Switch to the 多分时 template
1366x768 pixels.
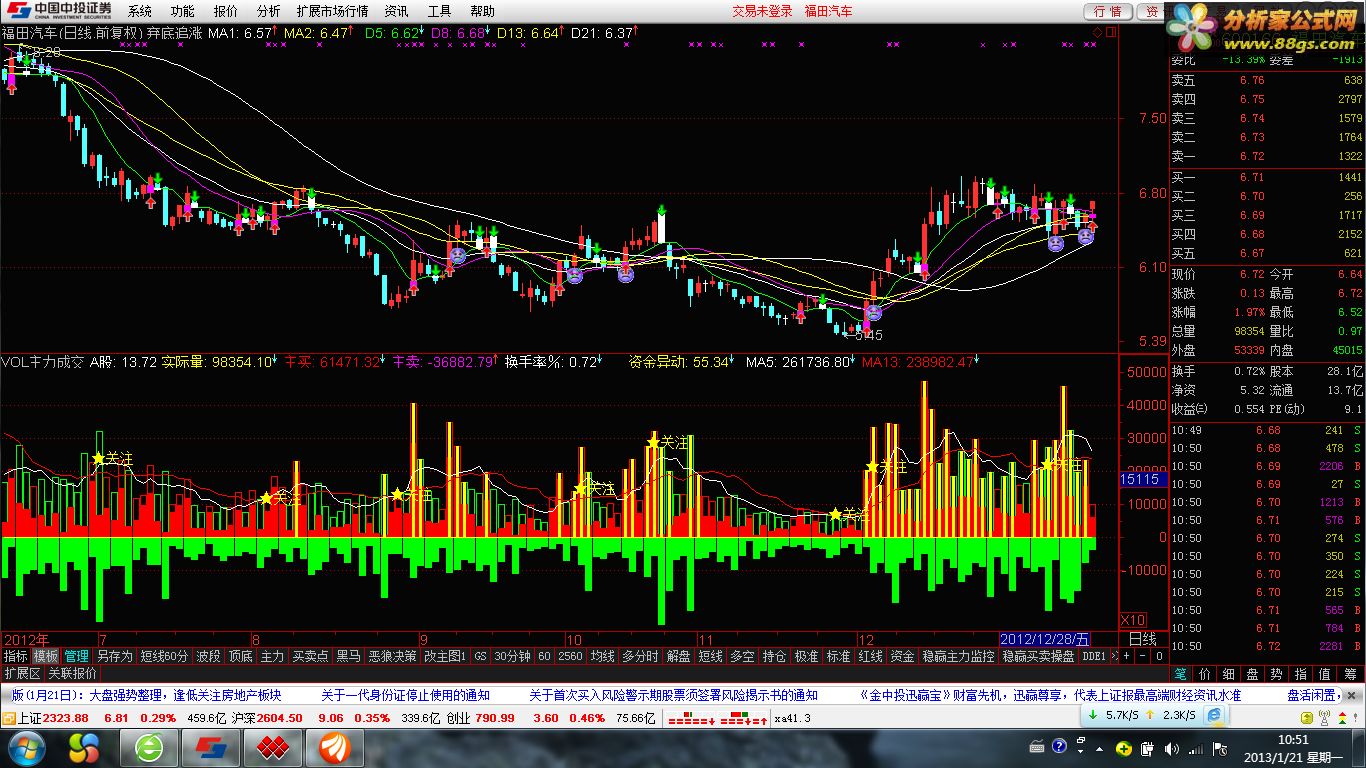640,656
